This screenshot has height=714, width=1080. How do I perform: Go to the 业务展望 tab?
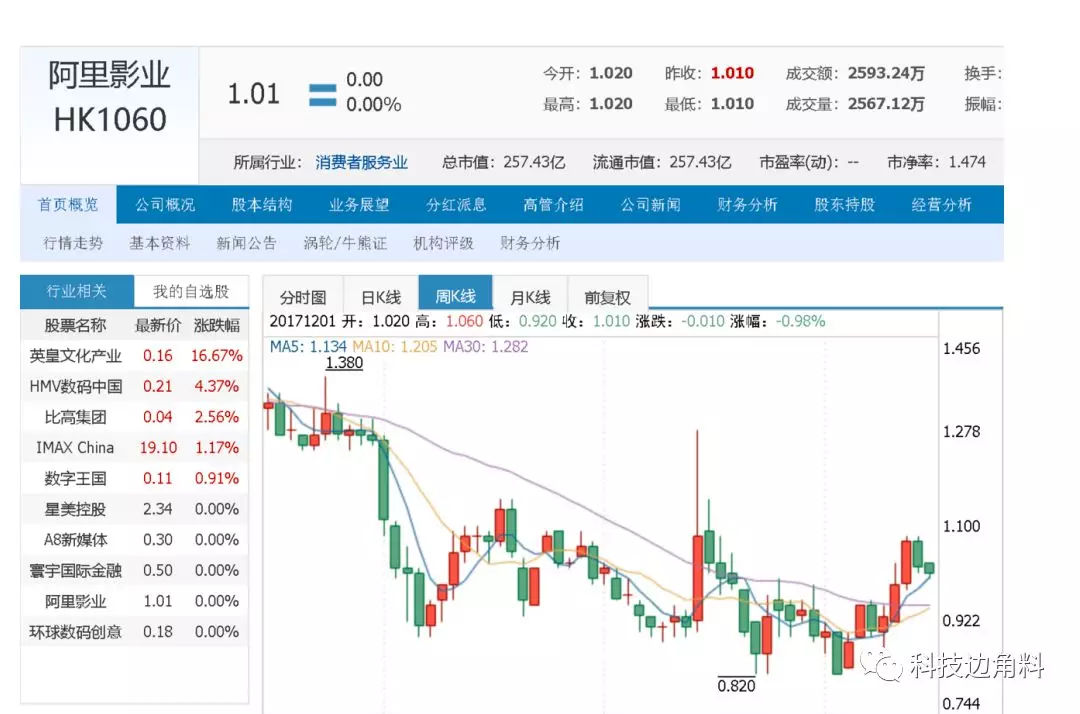[x=359, y=204]
